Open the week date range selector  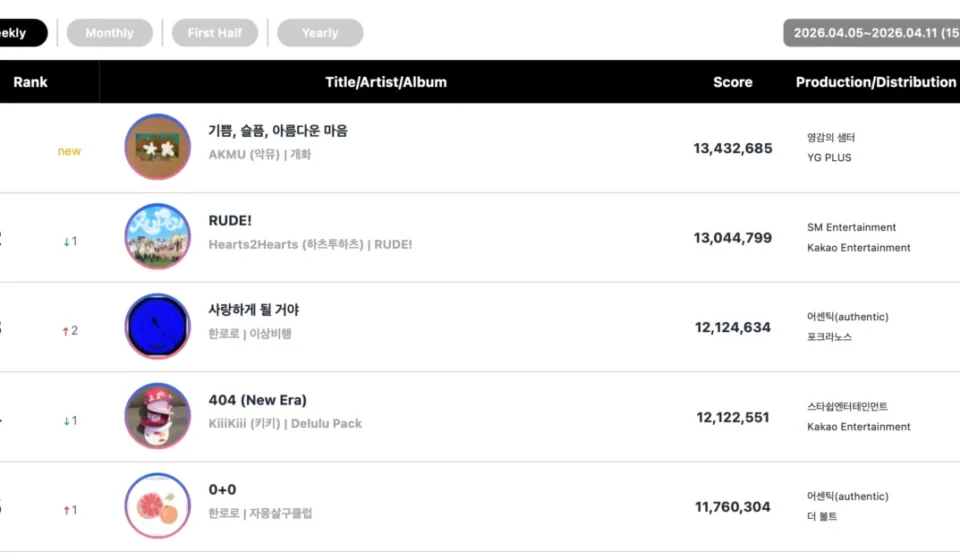[x=872, y=33]
